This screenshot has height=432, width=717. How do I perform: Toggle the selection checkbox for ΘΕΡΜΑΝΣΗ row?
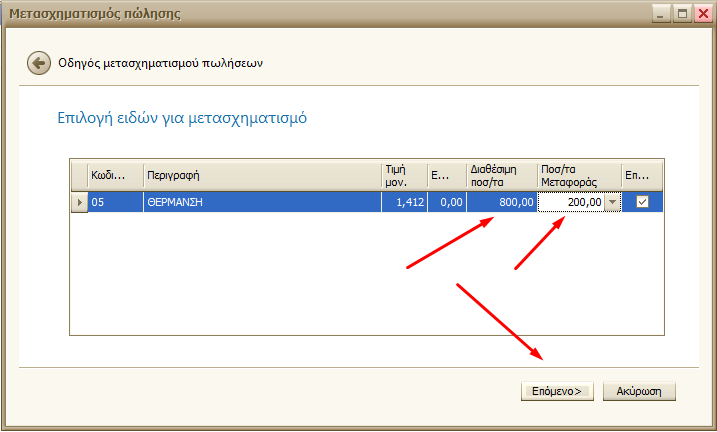(x=642, y=202)
